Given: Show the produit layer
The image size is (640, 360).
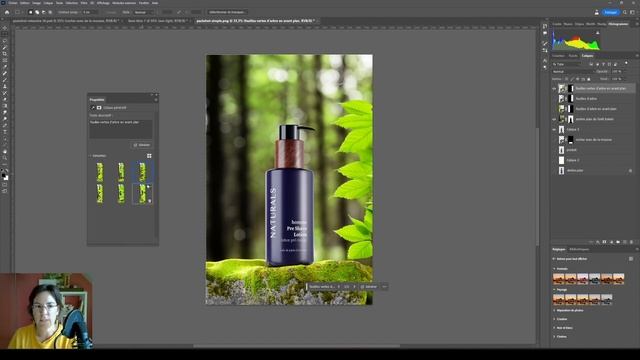Looking at the screenshot, I should [554, 150].
